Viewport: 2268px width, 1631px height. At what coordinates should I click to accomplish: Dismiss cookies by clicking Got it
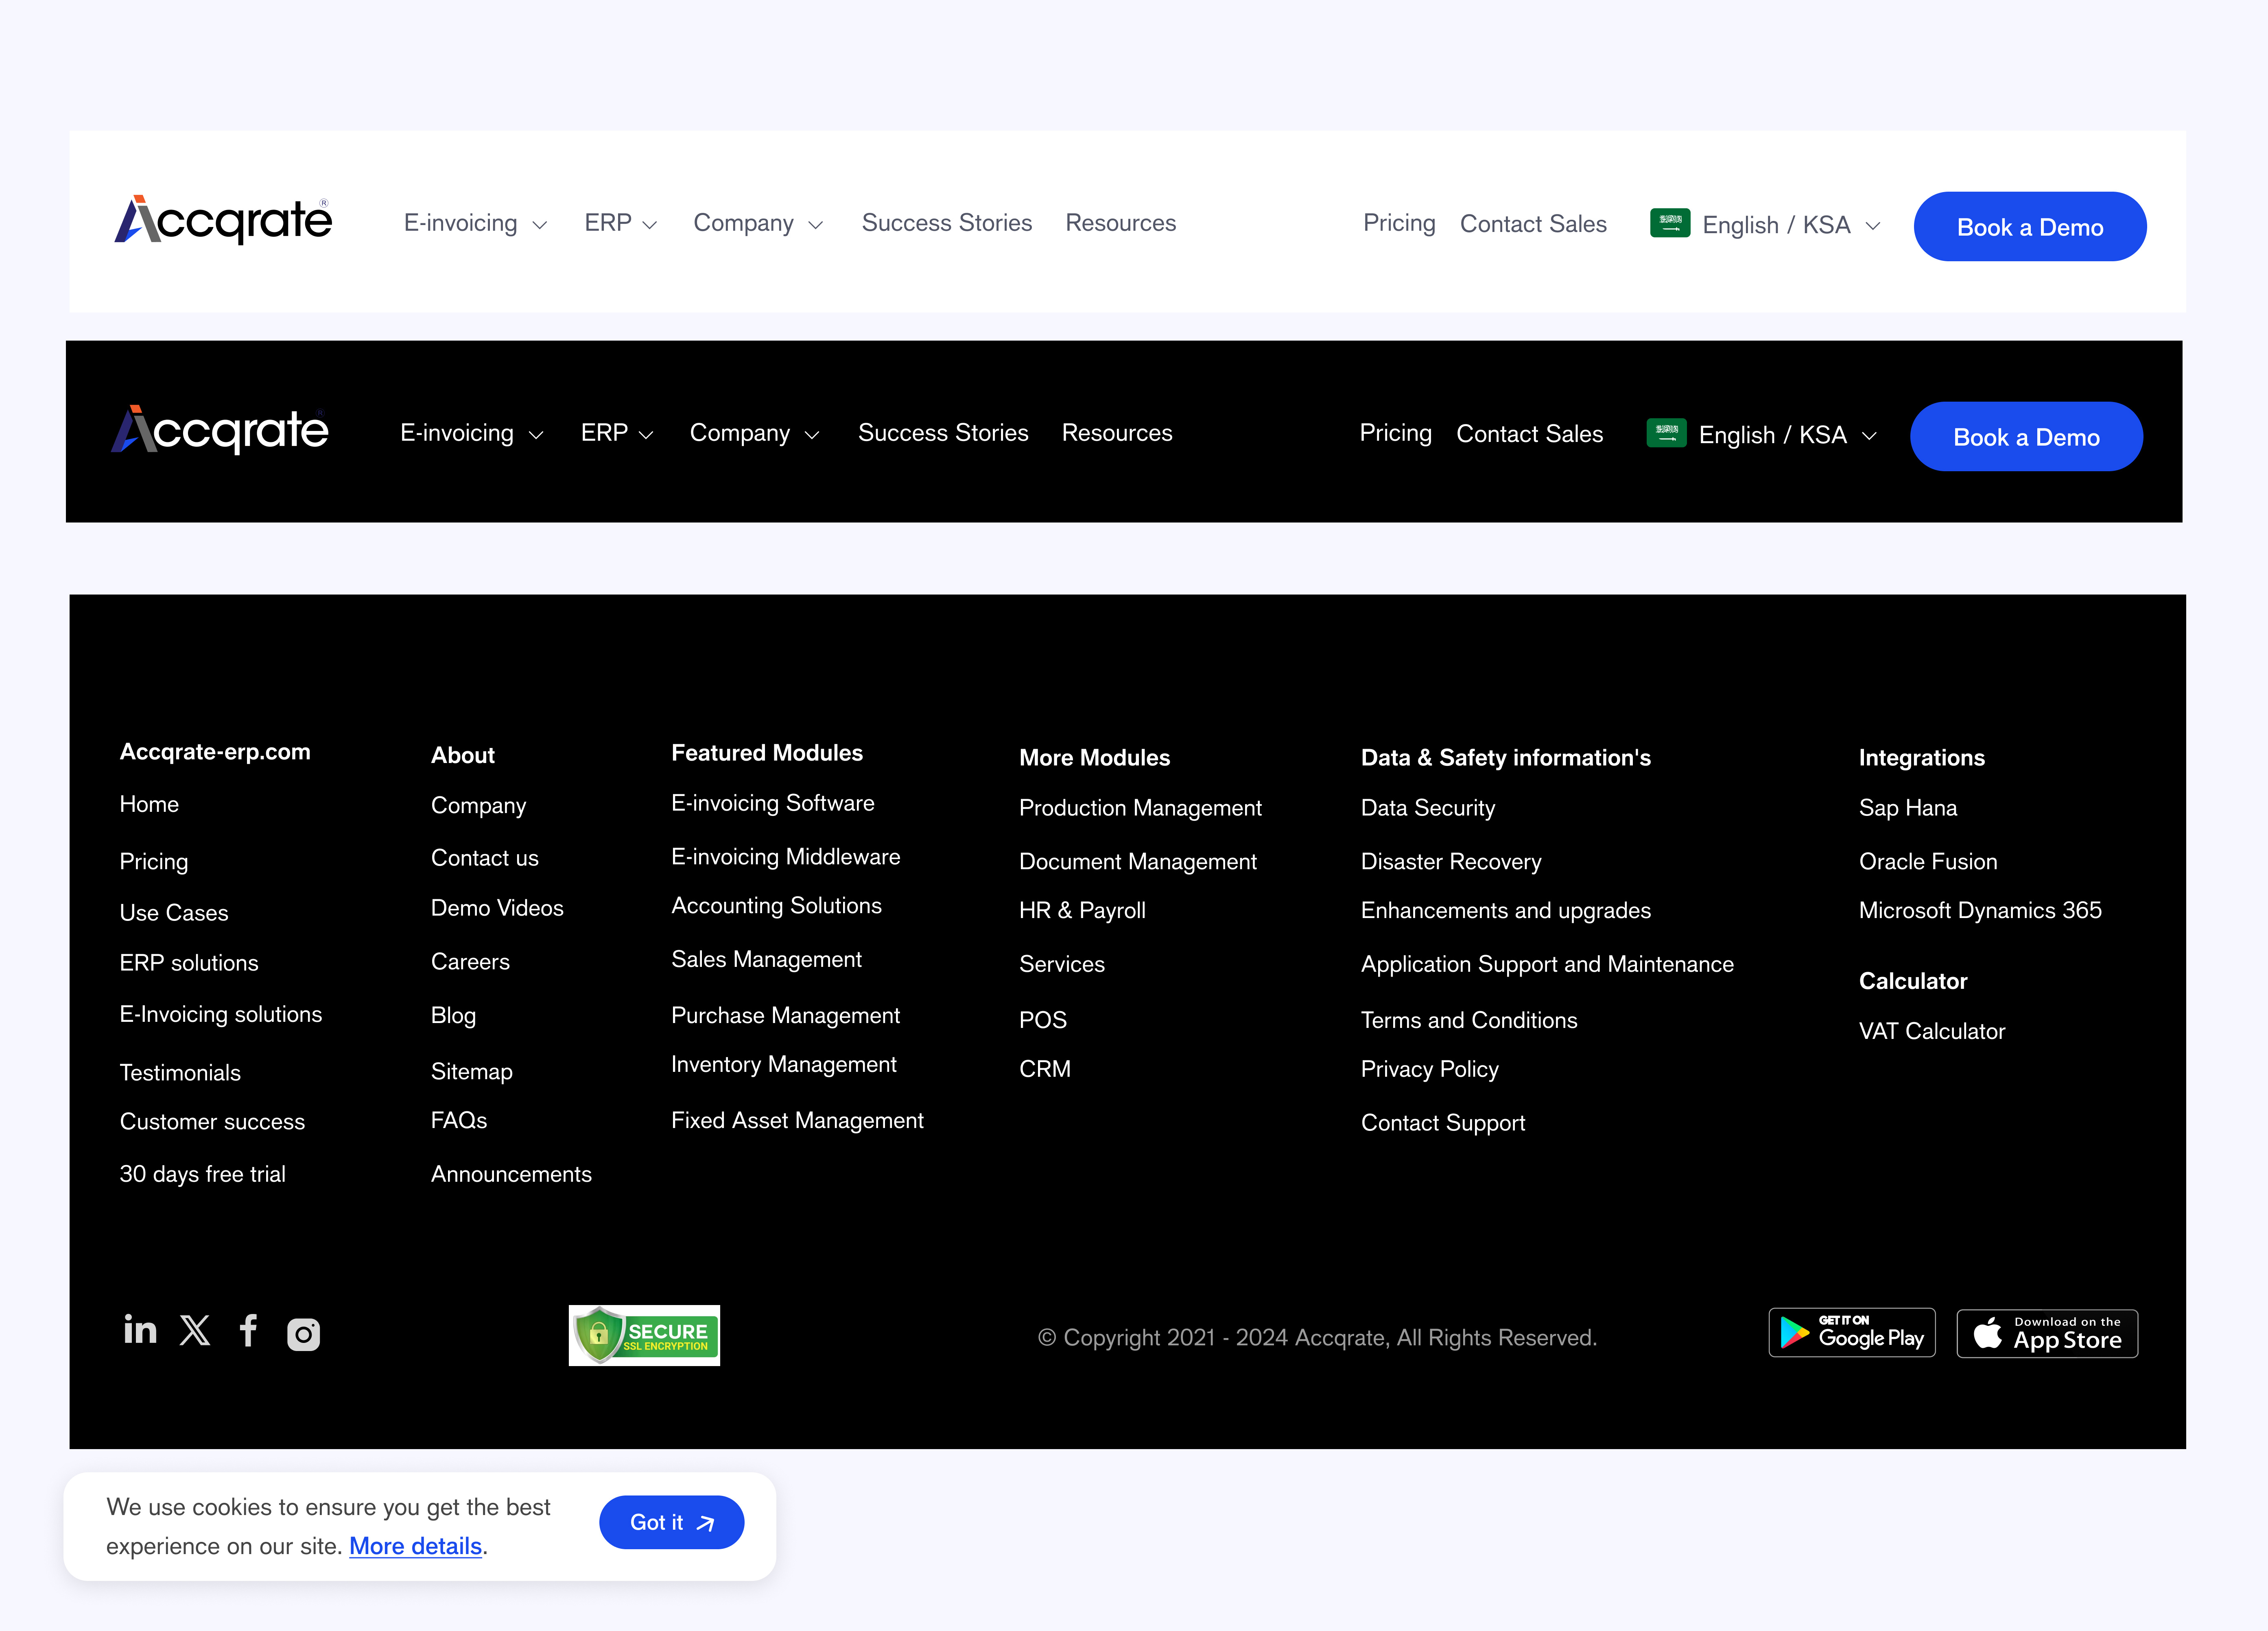671,1522
